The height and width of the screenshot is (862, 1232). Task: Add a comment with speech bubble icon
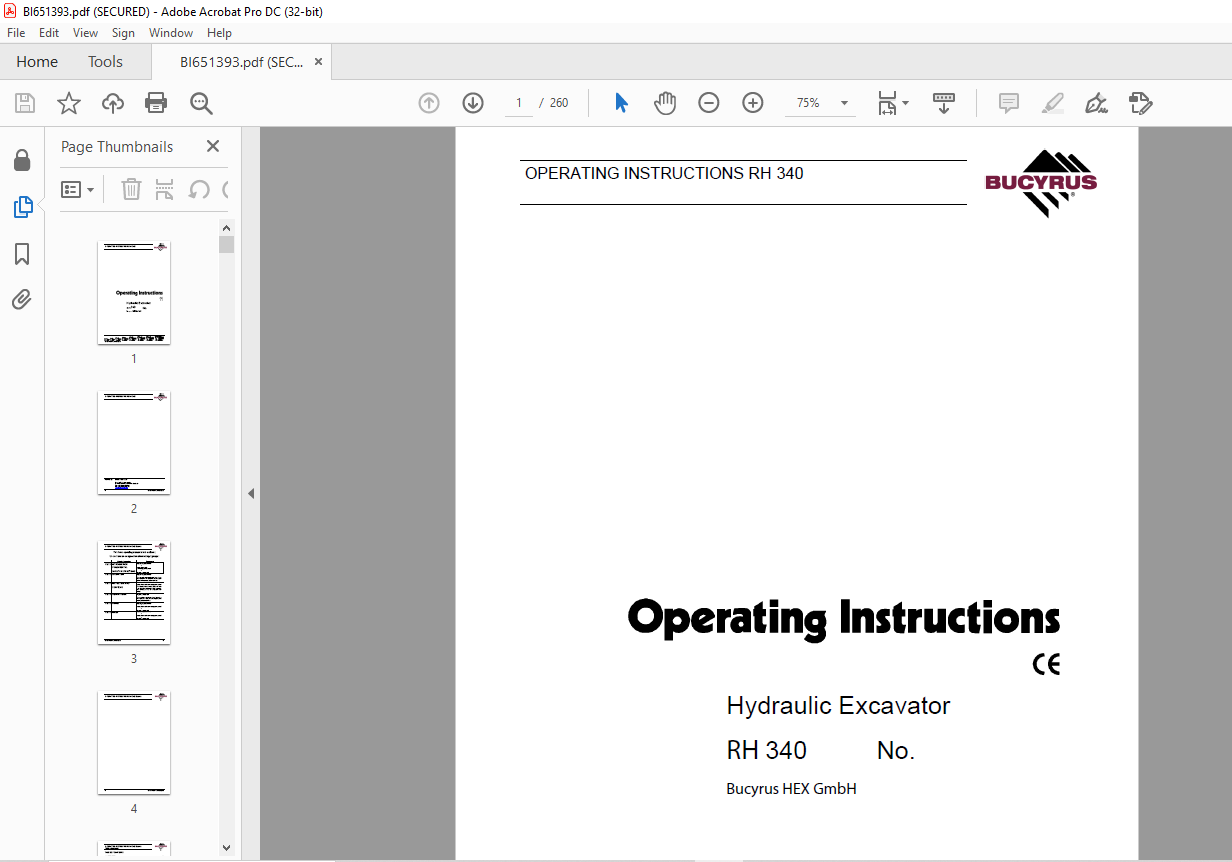(1009, 103)
